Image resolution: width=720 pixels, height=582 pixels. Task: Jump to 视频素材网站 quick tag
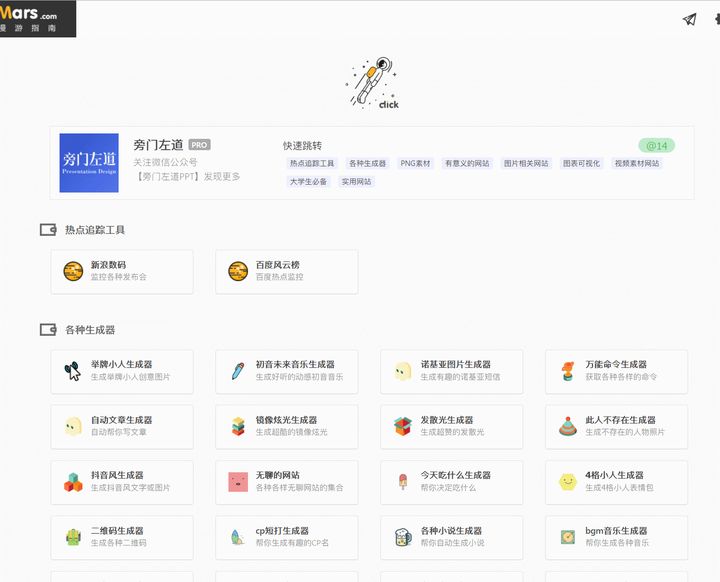click(x=637, y=163)
